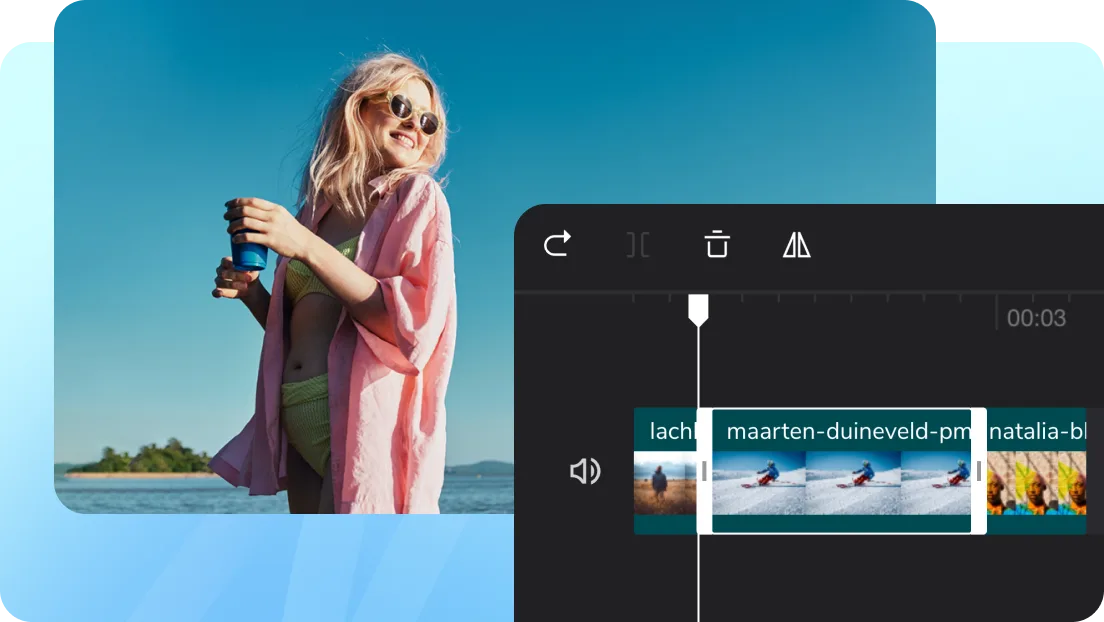Click the greyed-out split clip icon

coord(637,244)
